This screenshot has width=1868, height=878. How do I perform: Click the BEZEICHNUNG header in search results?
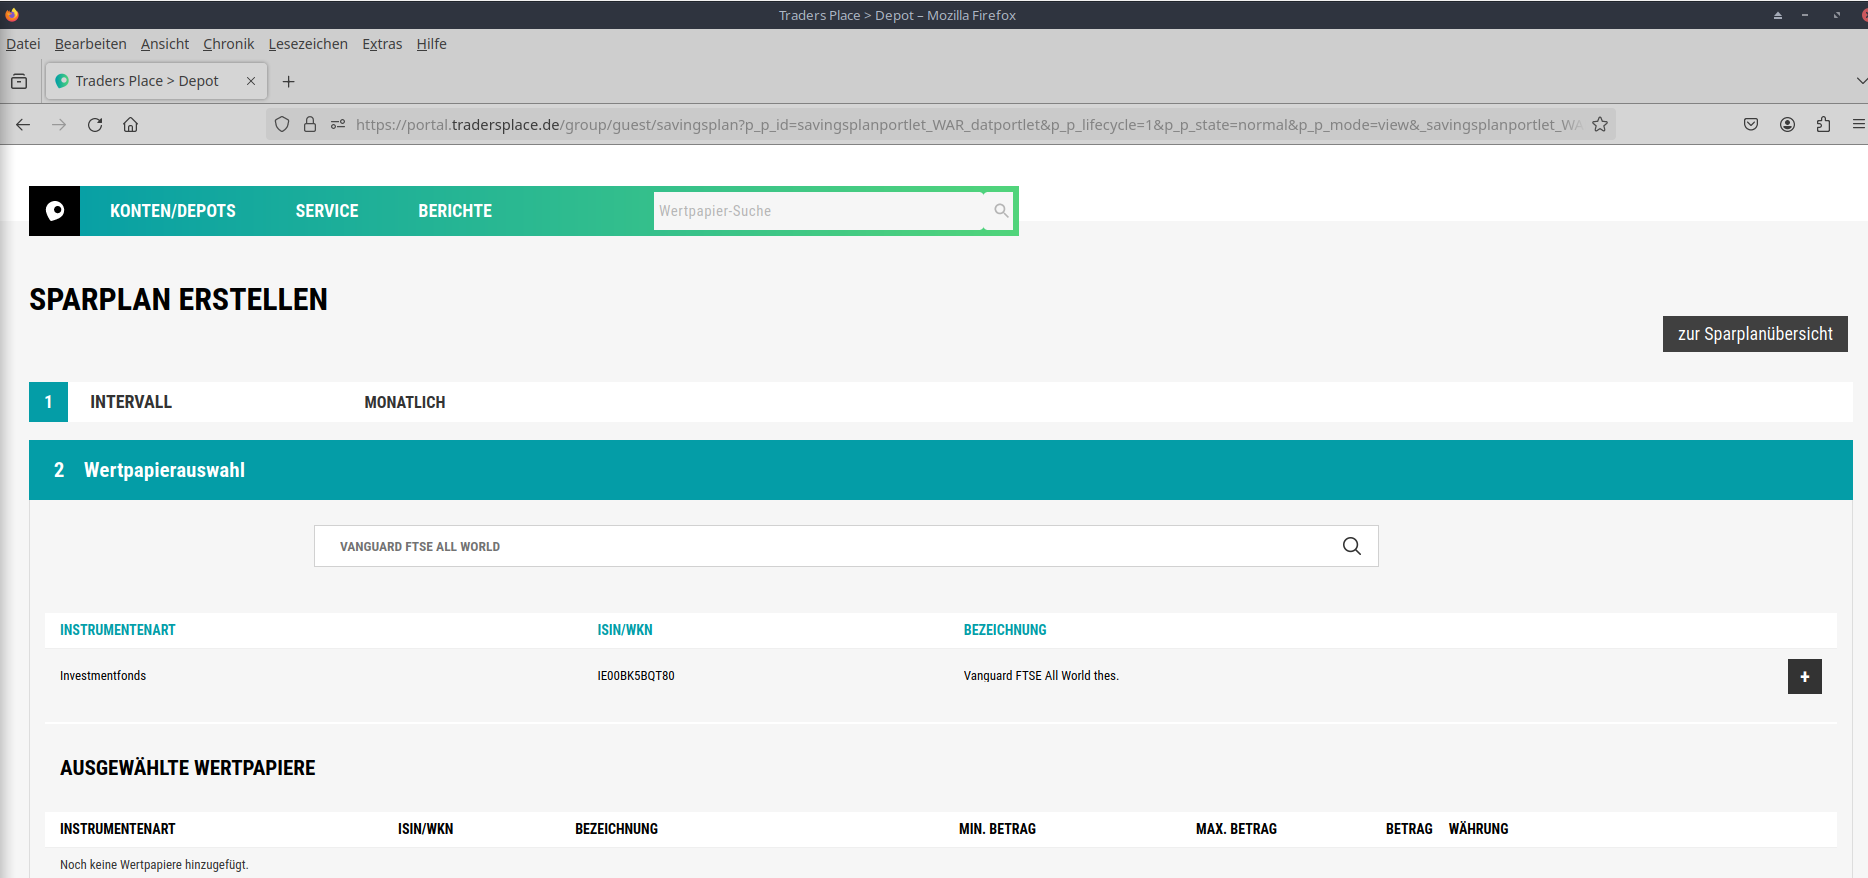pyautogui.click(x=1005, y=630)
